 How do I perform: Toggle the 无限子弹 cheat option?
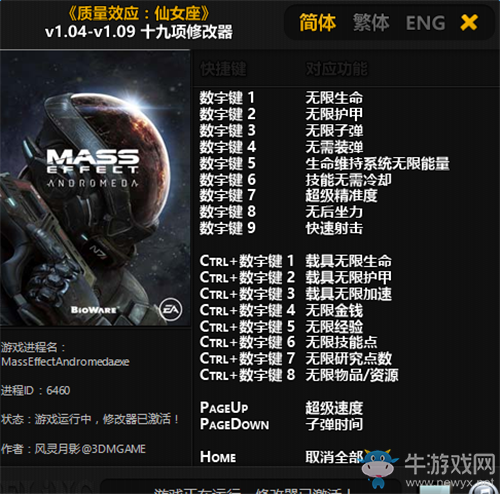coord(334,131)
